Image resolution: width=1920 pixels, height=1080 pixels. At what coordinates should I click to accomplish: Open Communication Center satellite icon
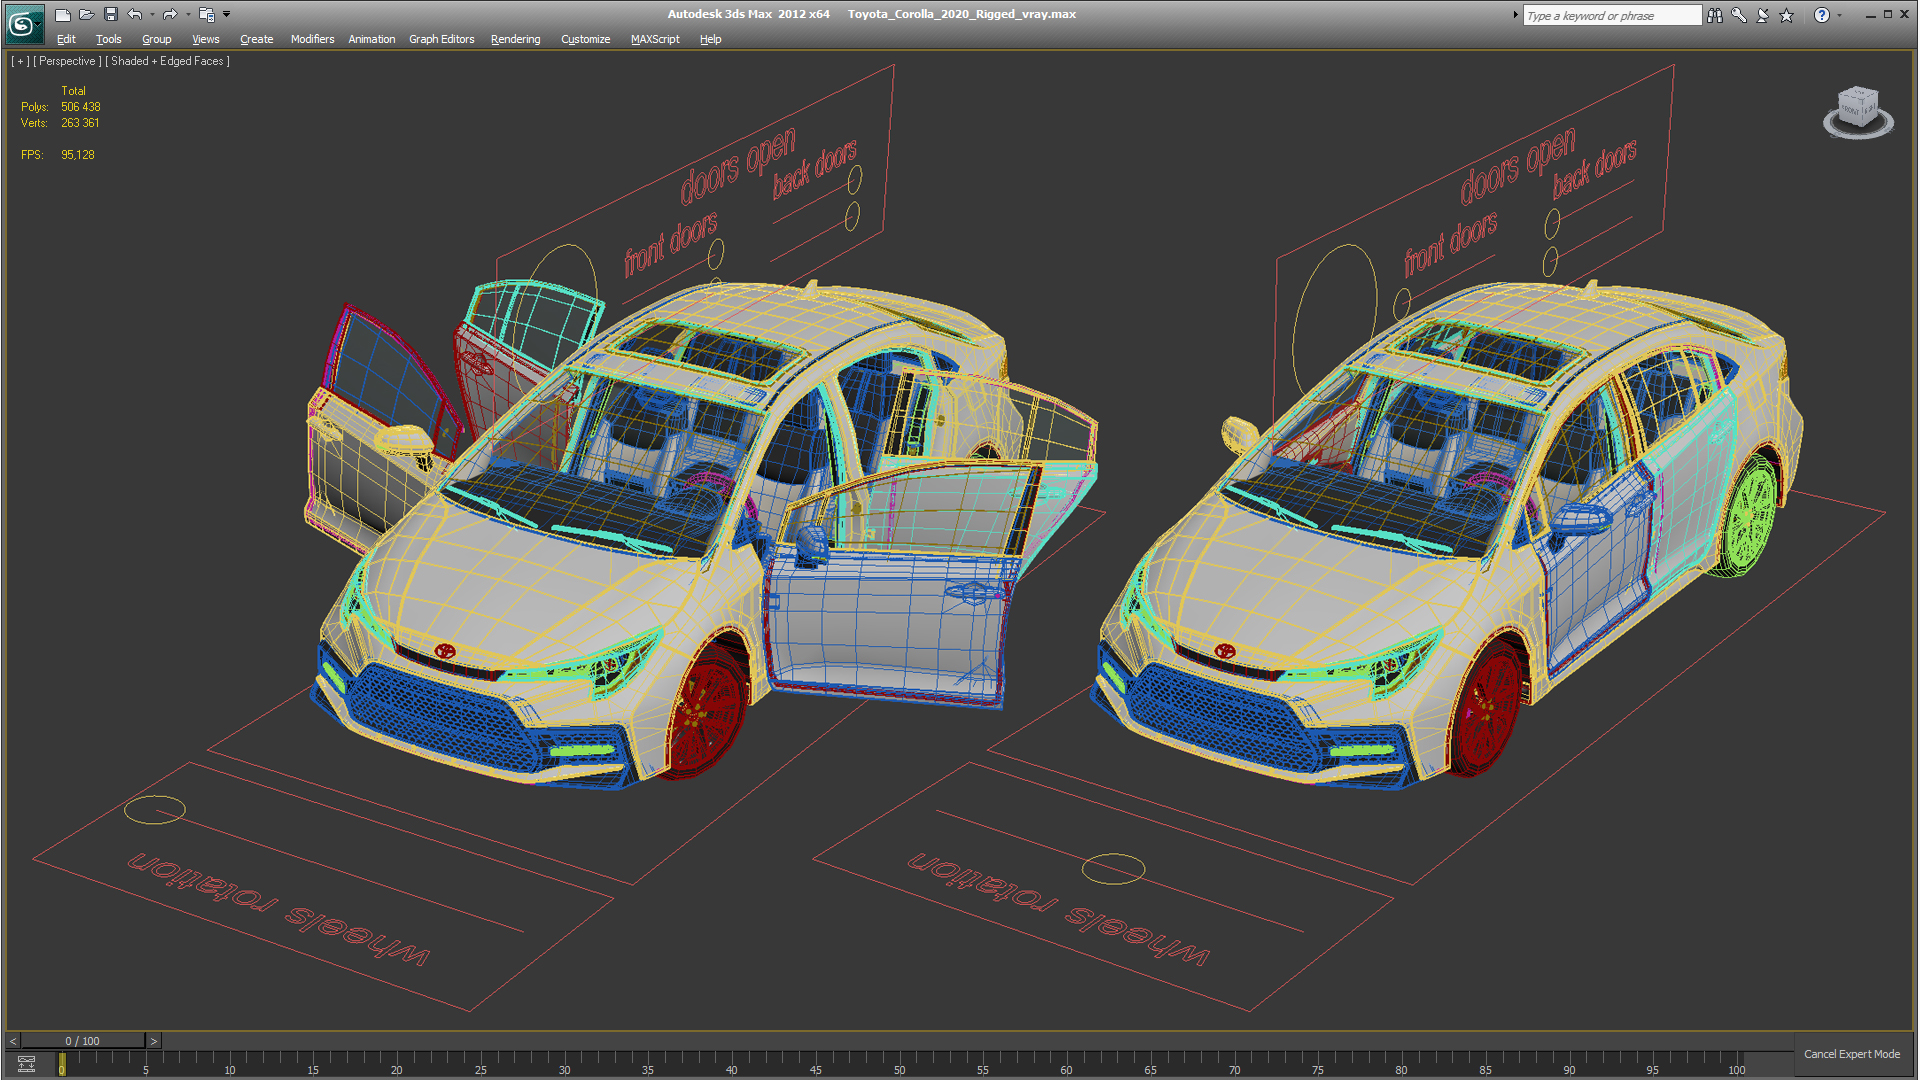pyautogui.click(x=1763, y=15)
